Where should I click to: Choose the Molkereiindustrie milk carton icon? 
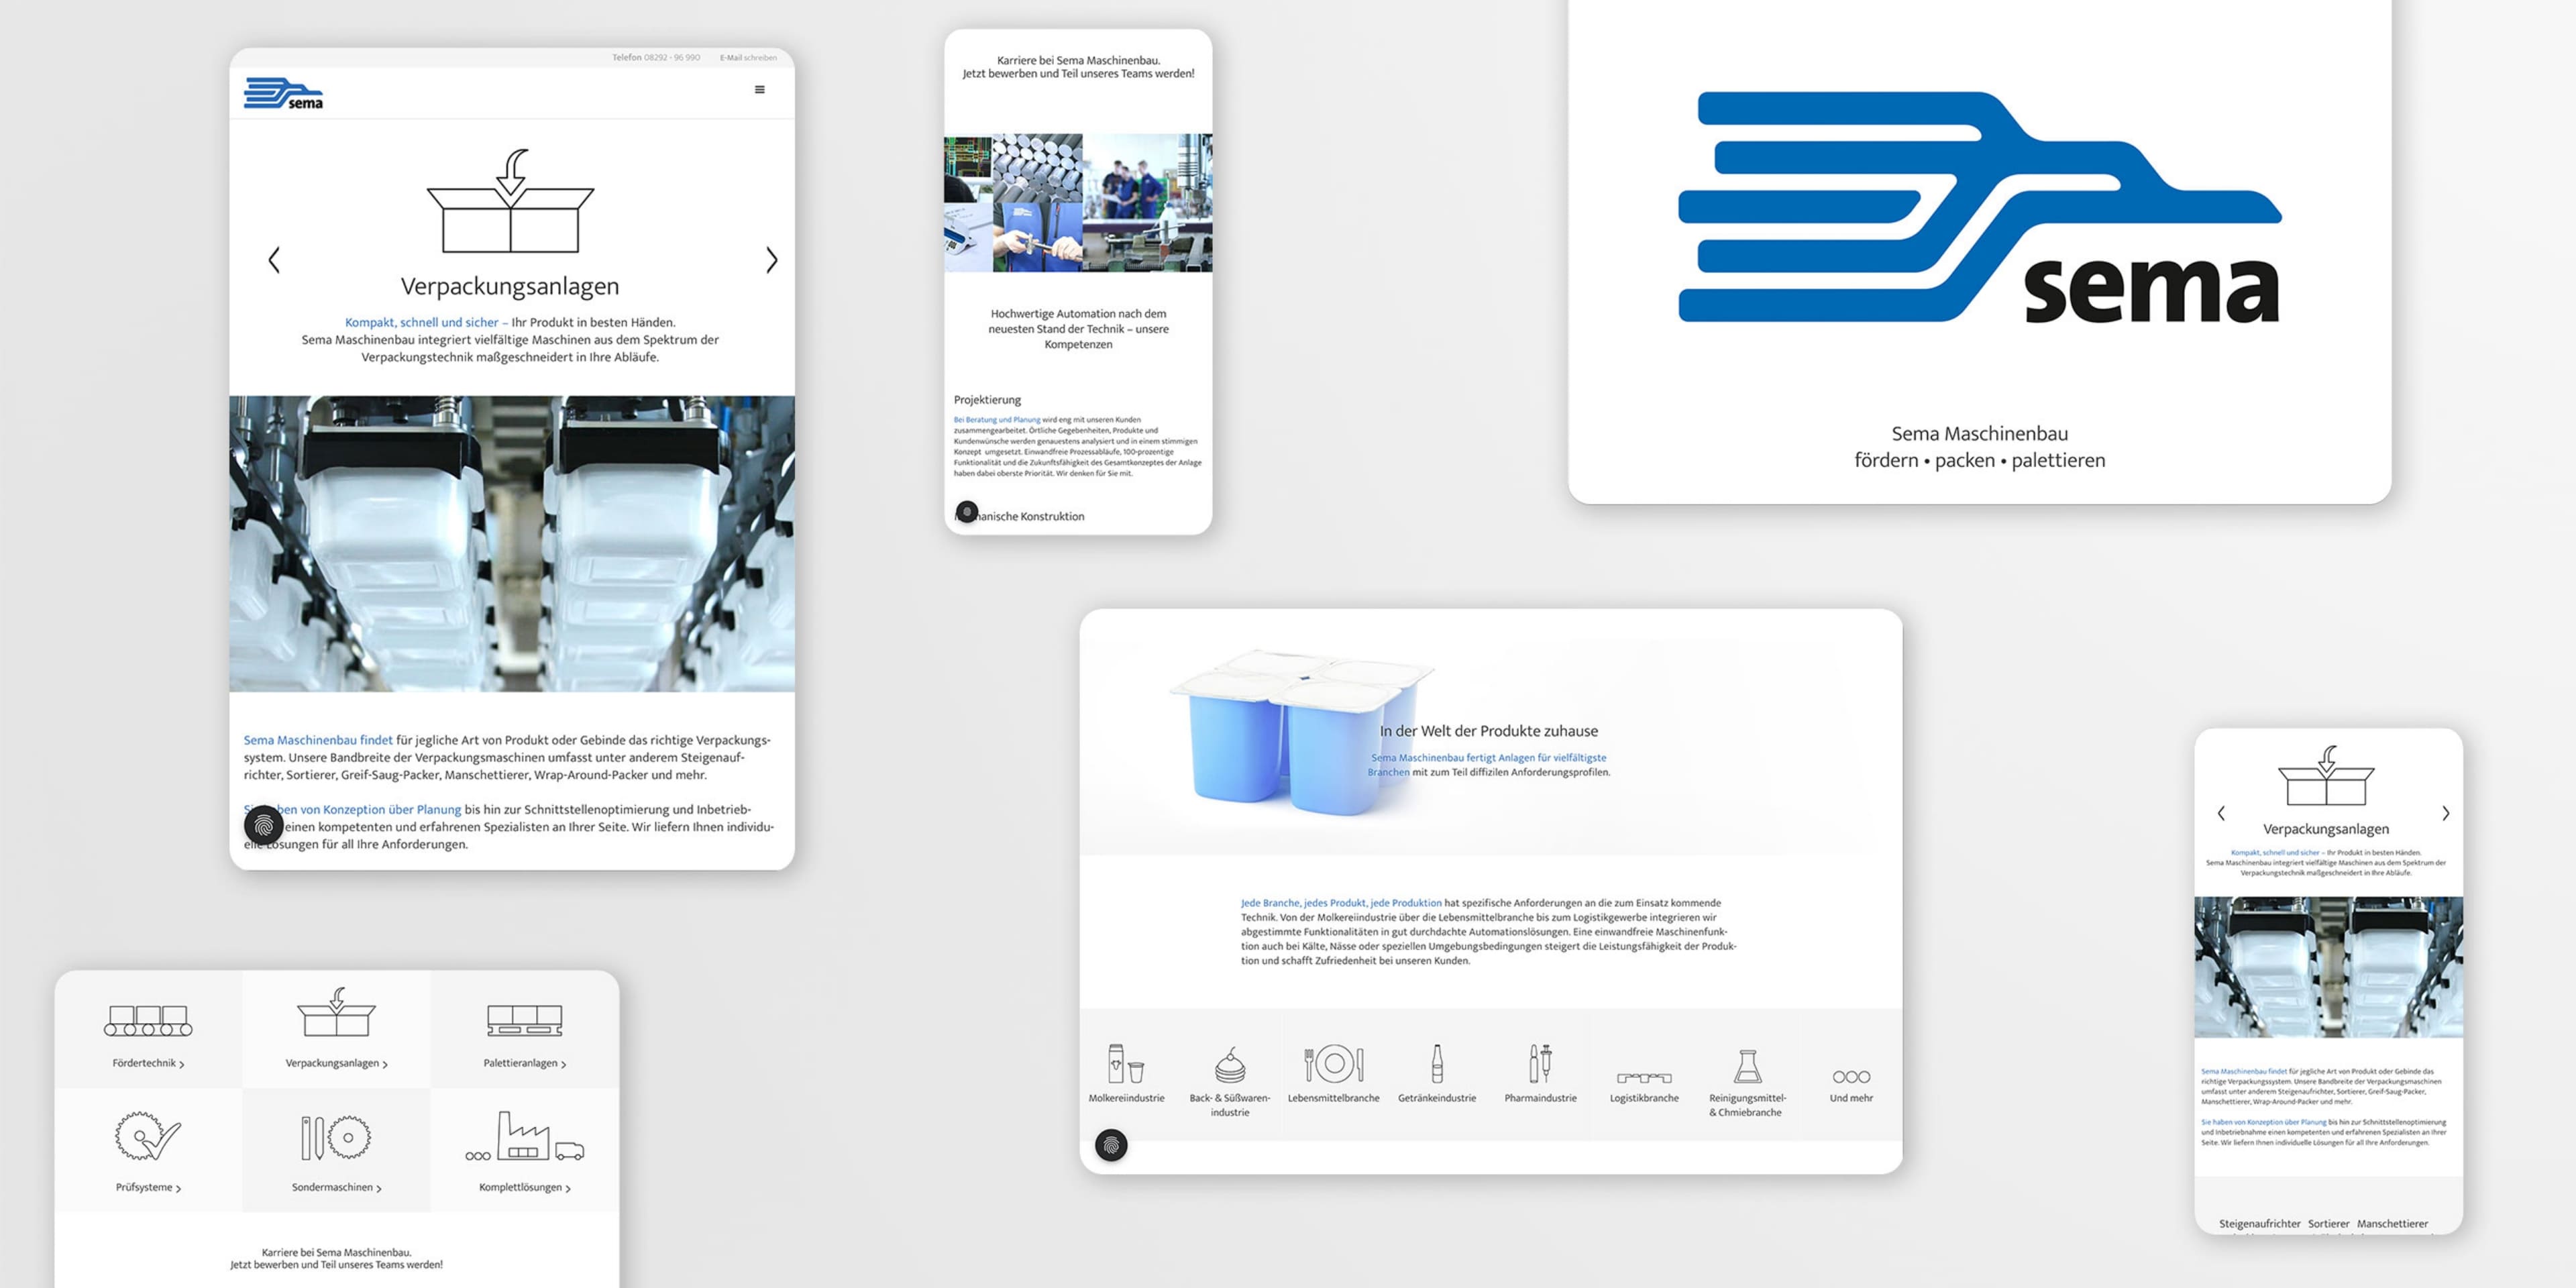(1126, 1064)
